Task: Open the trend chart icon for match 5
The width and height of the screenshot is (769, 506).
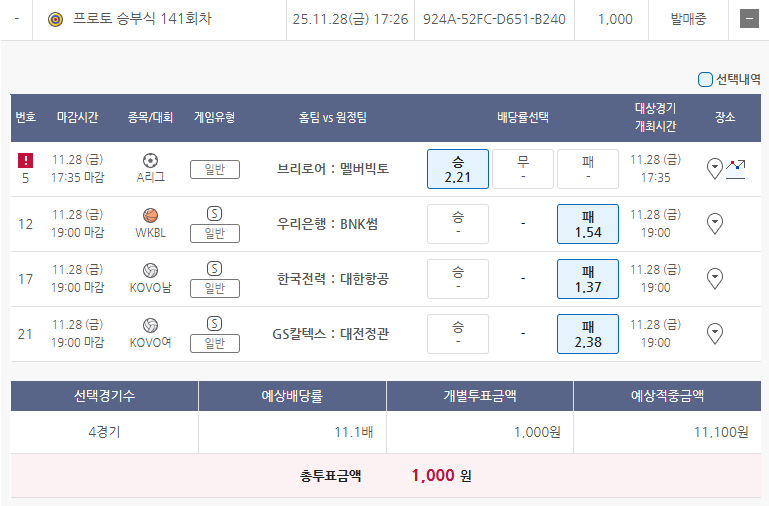Action: click(736, 168)
